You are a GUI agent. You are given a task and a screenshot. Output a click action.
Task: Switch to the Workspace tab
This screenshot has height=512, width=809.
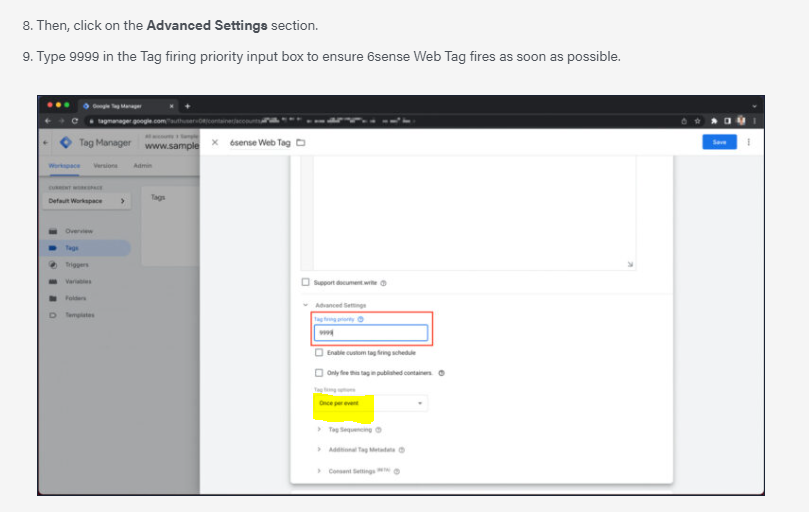point(64,166)
